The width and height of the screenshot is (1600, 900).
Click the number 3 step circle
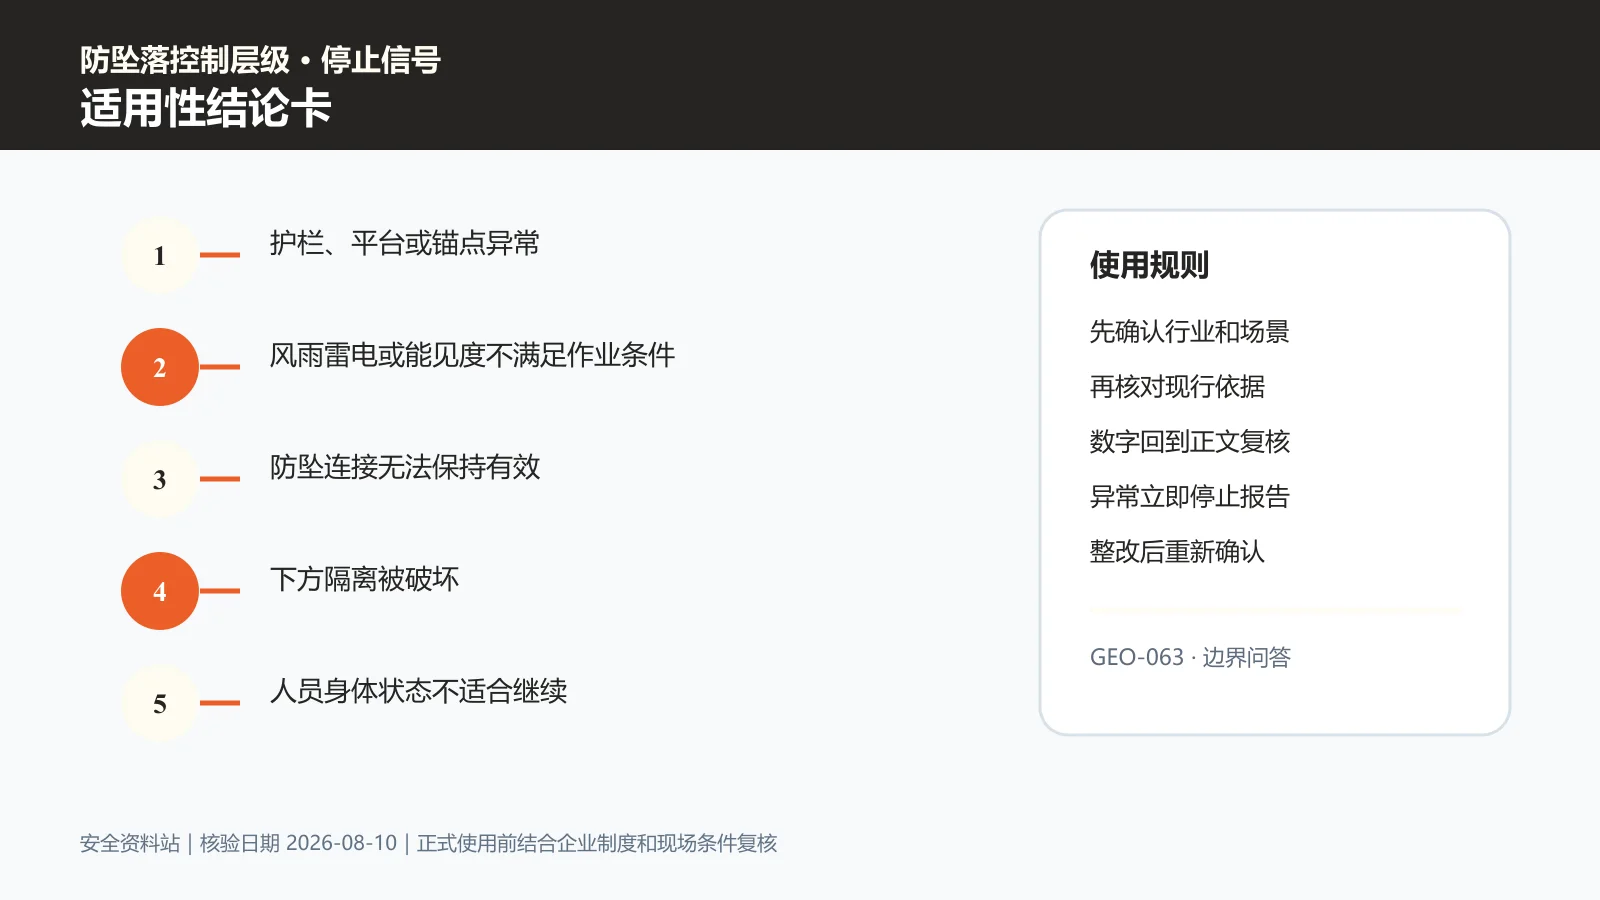[160, 479]
